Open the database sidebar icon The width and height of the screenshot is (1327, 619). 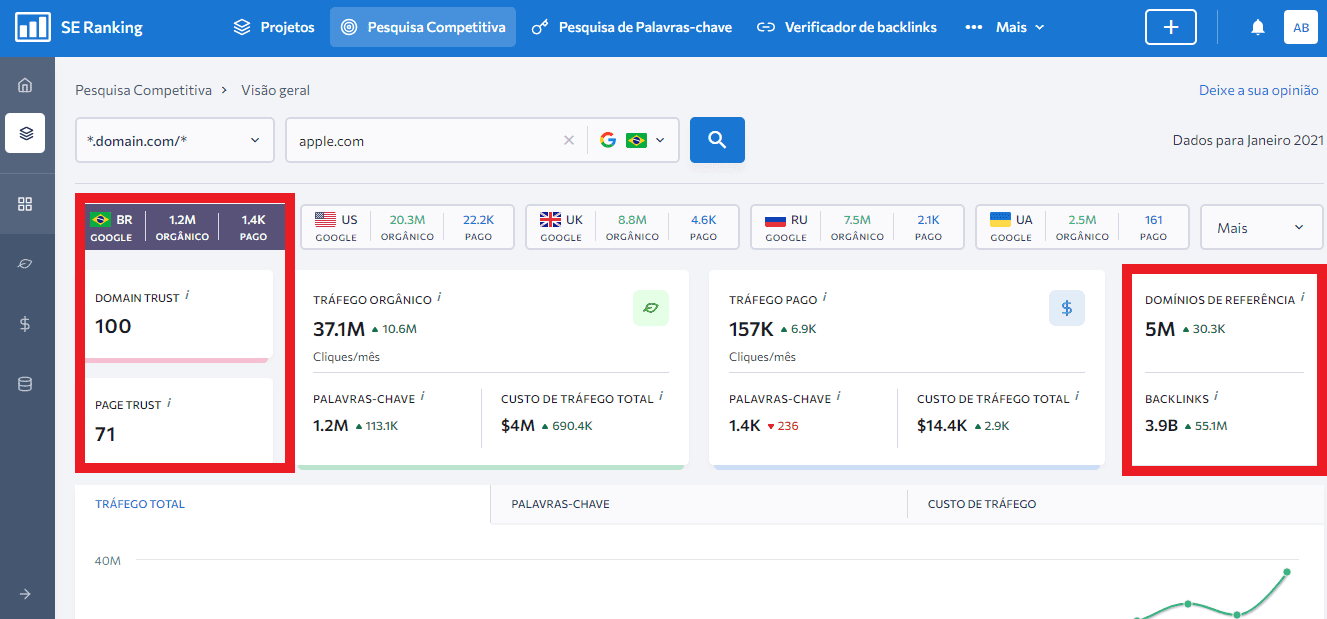[x=25, y=384]
